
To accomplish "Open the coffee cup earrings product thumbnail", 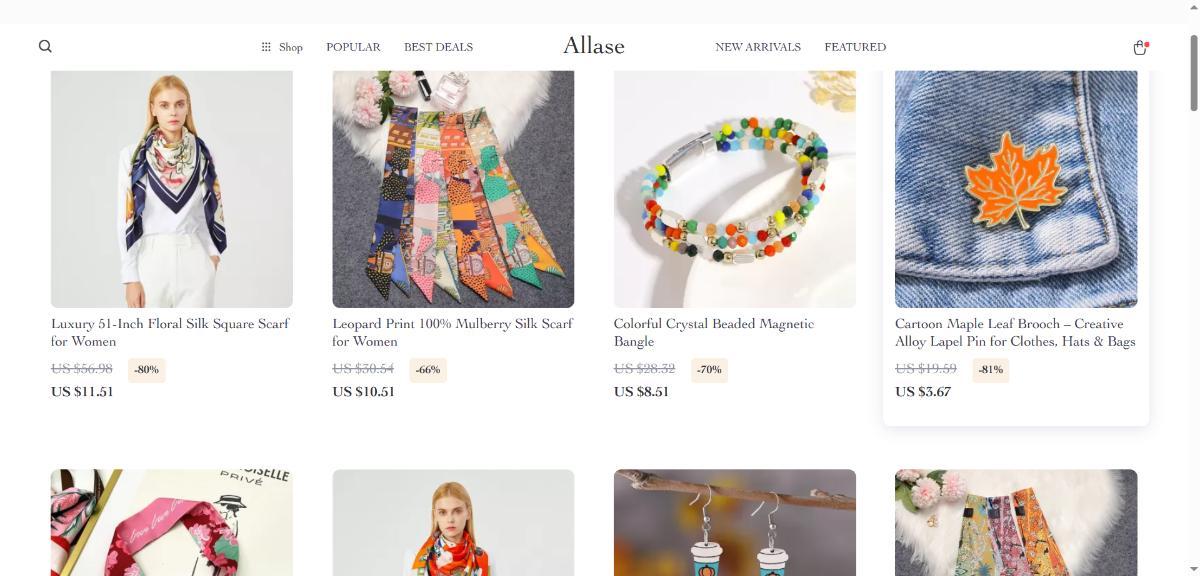I will coord(735,522).
